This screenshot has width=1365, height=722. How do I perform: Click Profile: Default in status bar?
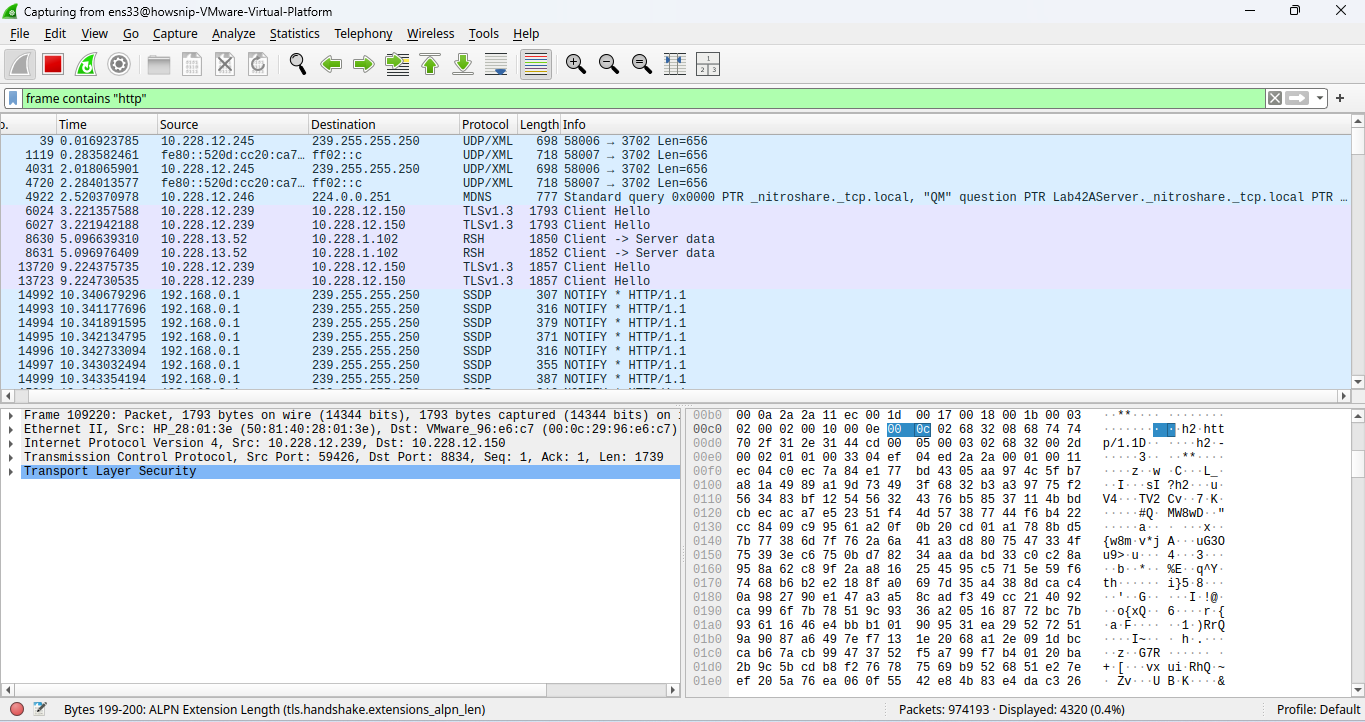tap(1318, 709)
